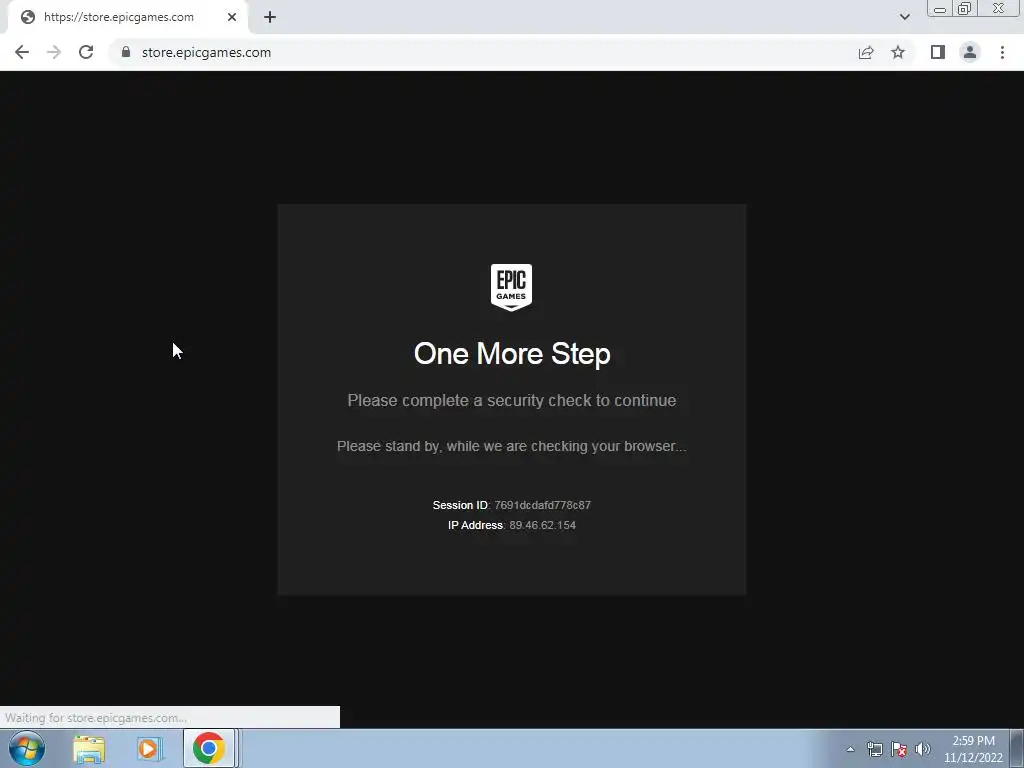Open Windows Start menu
Viewport: 1024px width, 768px height.
[x=27, y=748]
